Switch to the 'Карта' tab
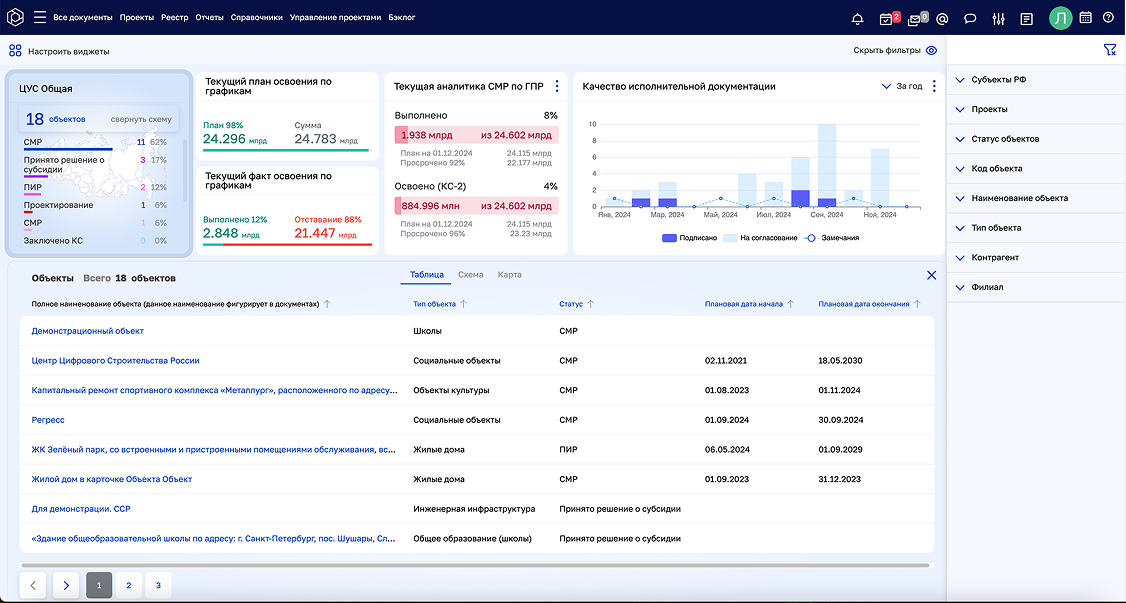1126x603 pixels. click(509, 275)
